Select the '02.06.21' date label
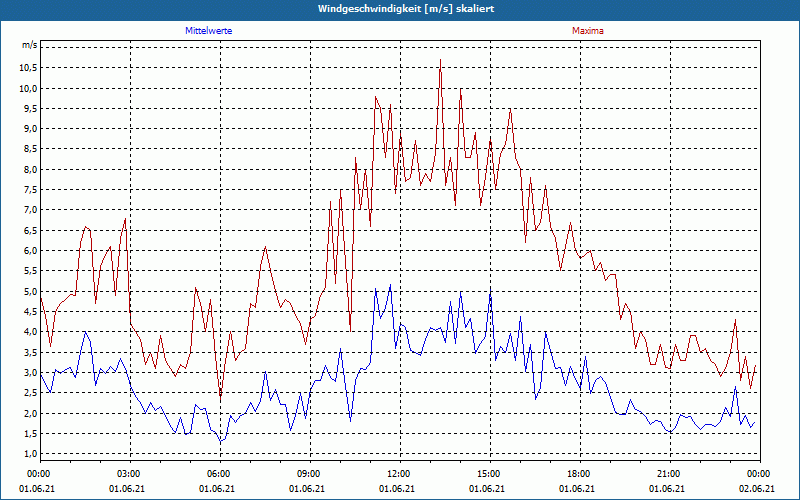This screenshot has height=500, width=800. click(x=757, y=488)
